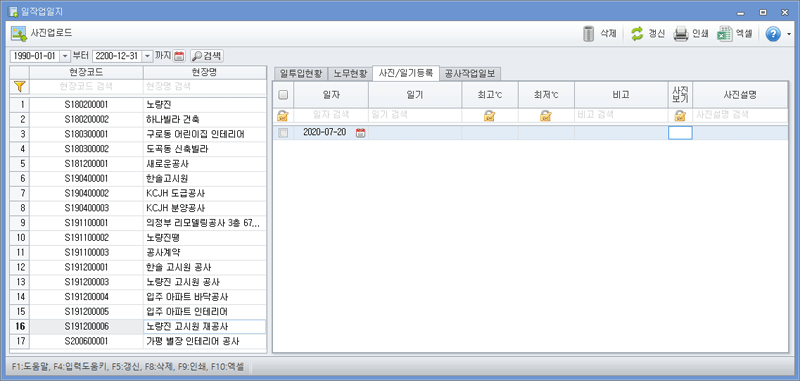Click the 사진설명 검색 filter field
Viewport: 800px width, 381px height.
click(740, 115)
